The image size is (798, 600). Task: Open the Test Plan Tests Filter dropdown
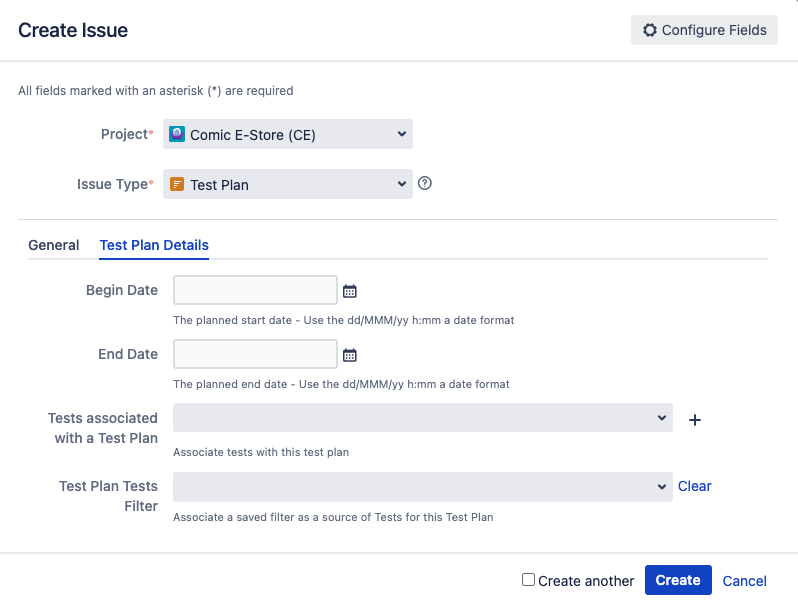[x=422, y=487]
